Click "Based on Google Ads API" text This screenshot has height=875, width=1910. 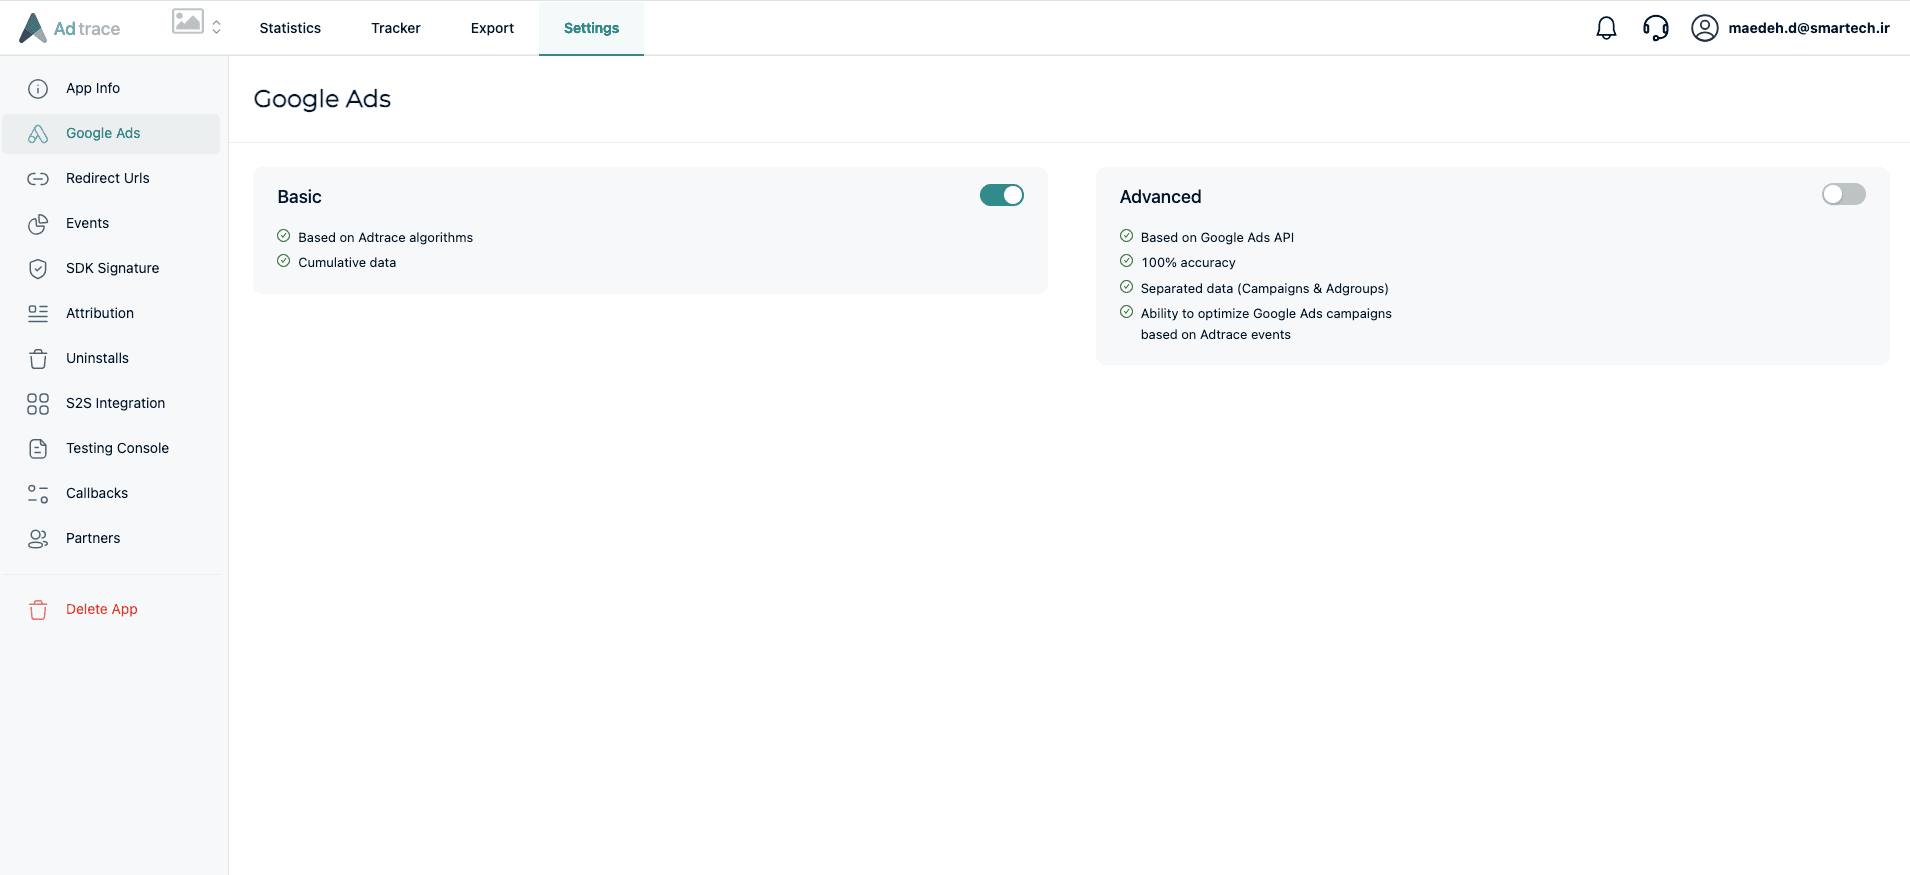1217,237
